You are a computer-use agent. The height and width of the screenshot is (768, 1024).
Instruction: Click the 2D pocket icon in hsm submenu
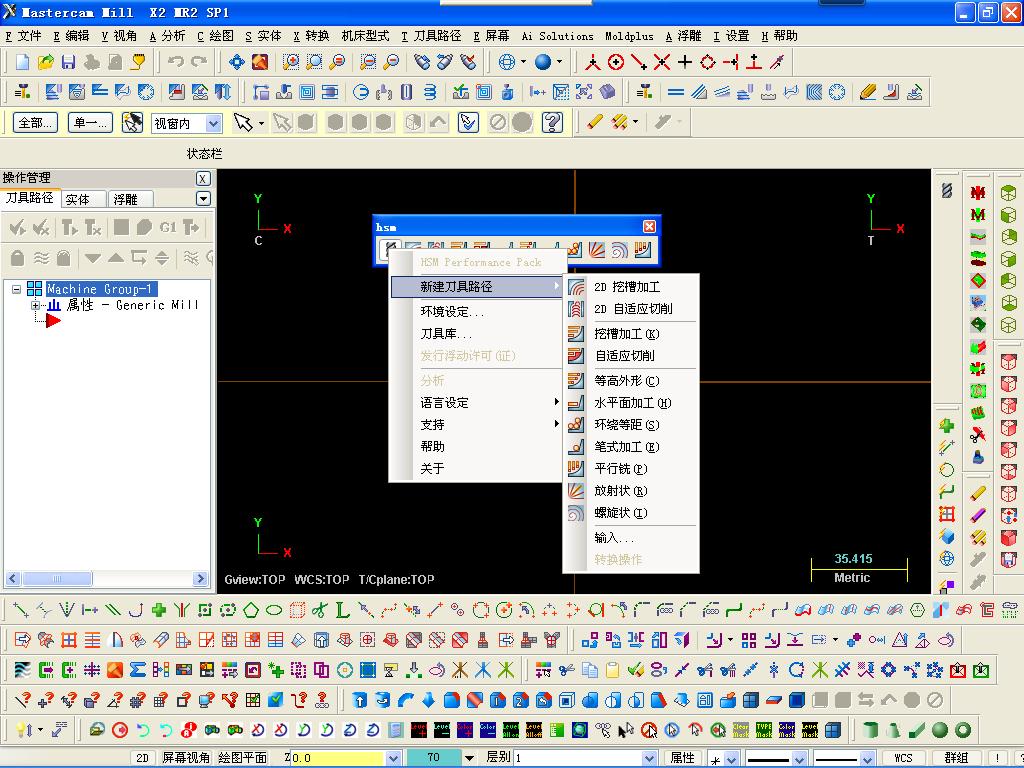576,287
